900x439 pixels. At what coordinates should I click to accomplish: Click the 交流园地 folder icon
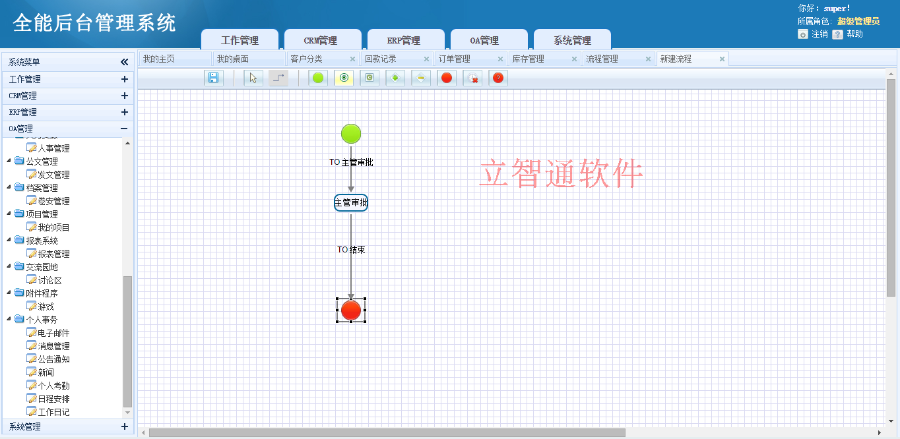[x=20, y=267]
